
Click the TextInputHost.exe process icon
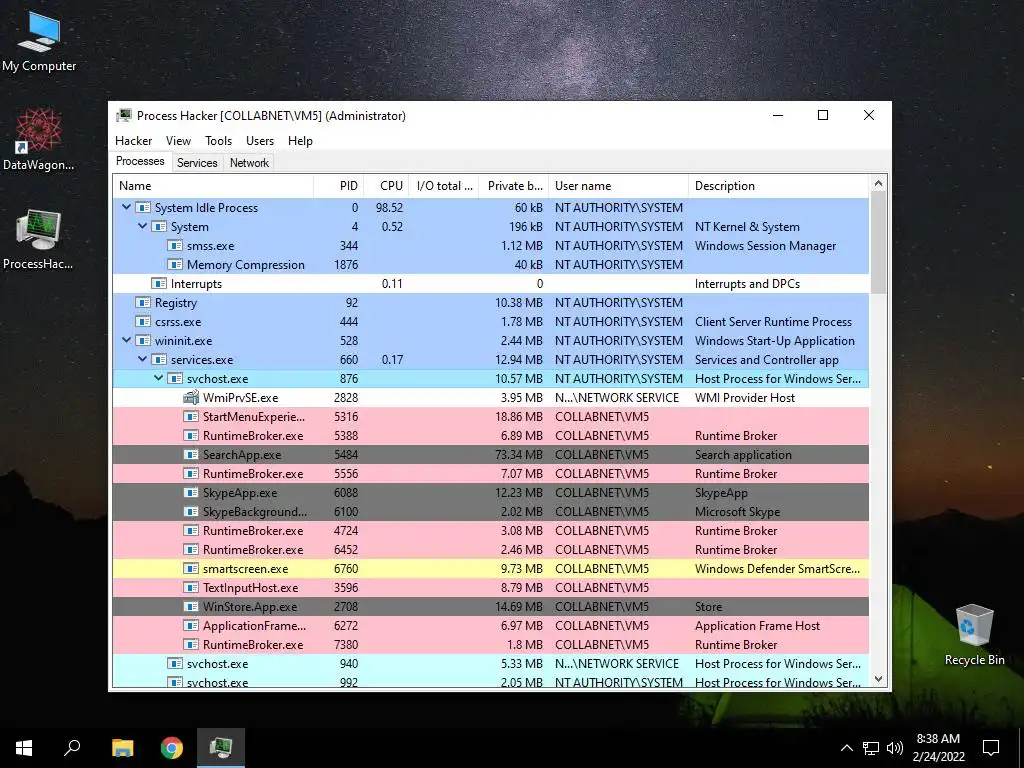click(x=191, y=588)
